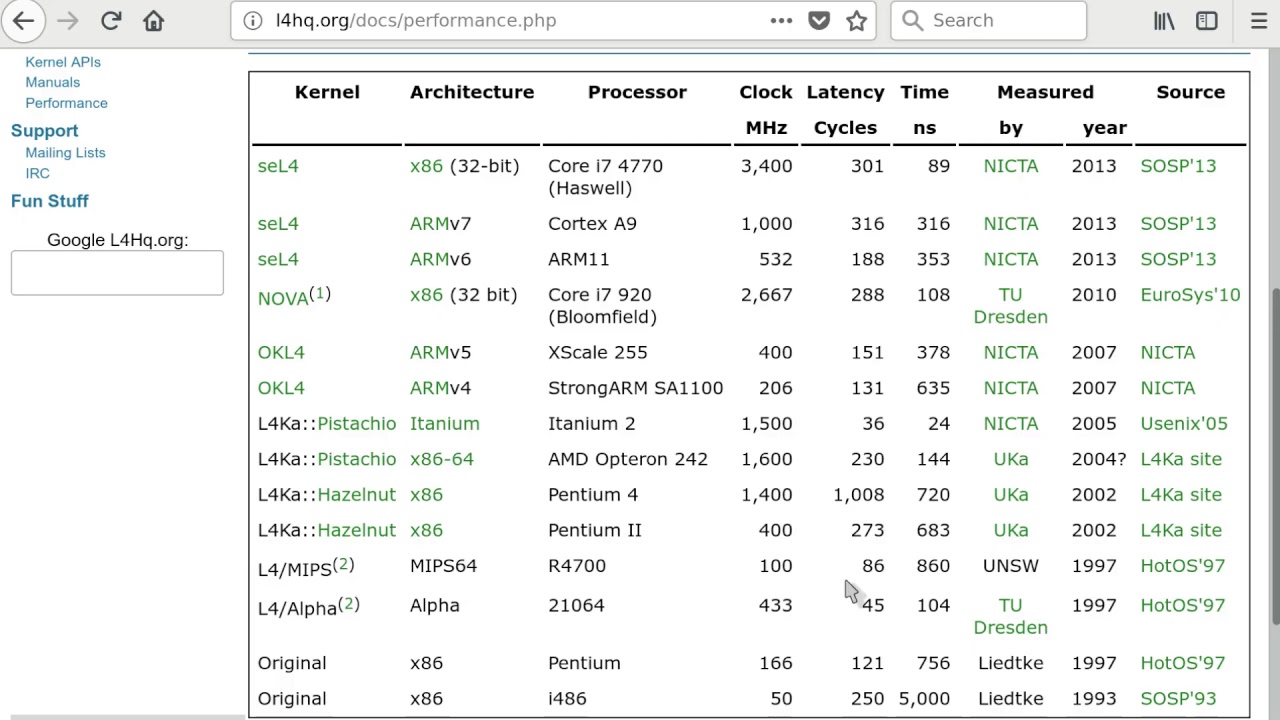Click the l4hq.org address bar URL

click(416, 20)
